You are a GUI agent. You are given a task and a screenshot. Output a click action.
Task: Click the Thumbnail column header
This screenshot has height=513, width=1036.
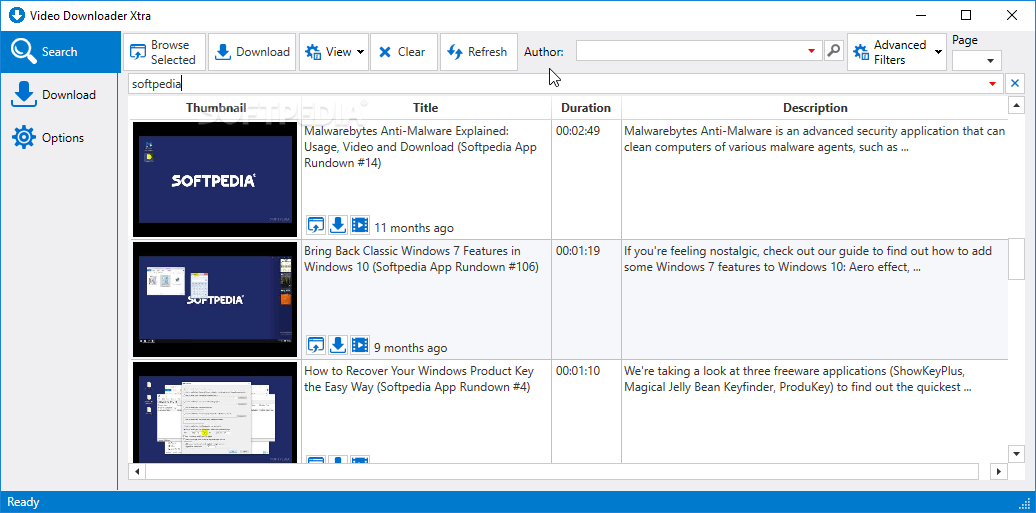click(216, 108)
